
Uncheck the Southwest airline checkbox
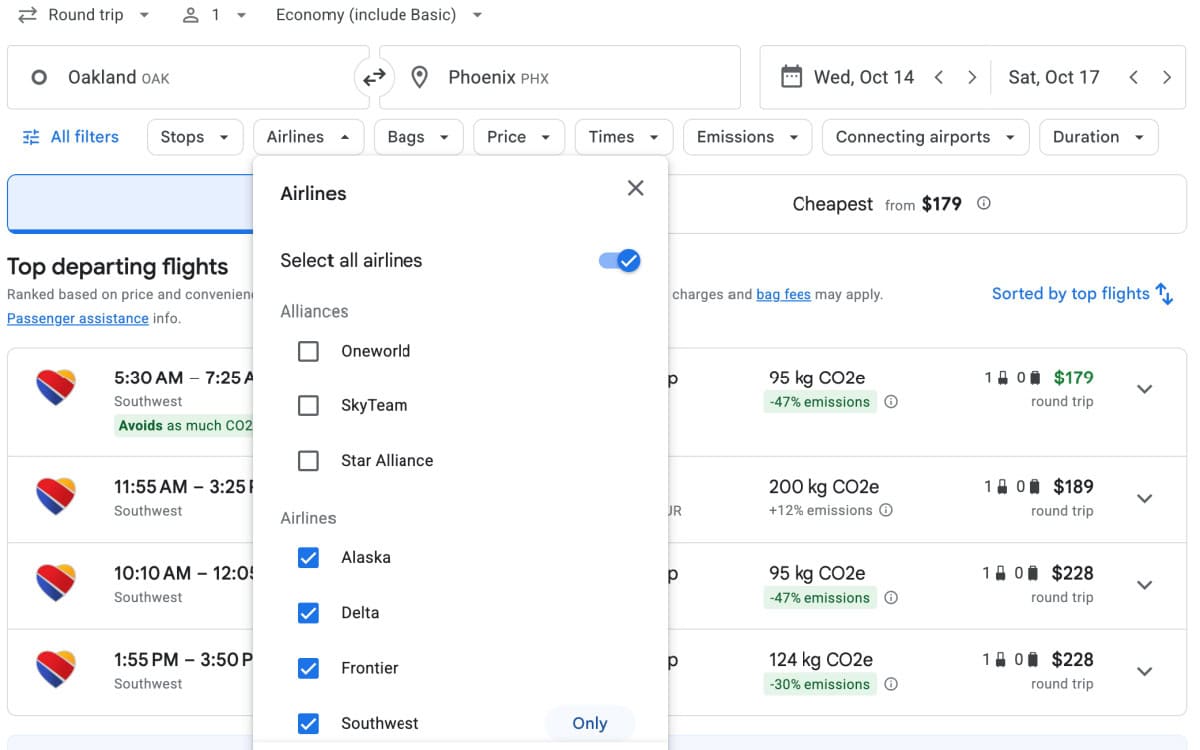[x=309, y=723]
